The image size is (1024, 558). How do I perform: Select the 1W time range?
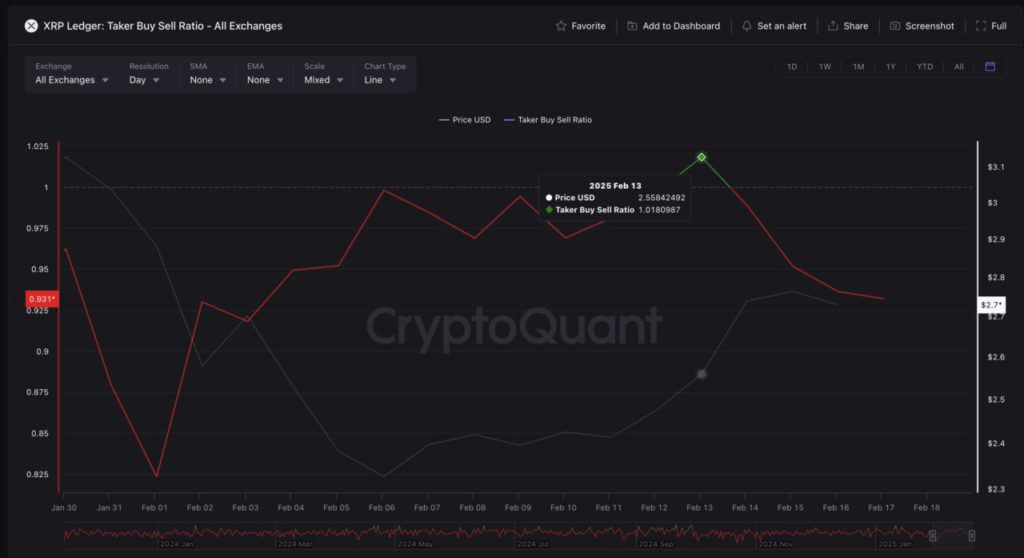(x=825, y=67)
